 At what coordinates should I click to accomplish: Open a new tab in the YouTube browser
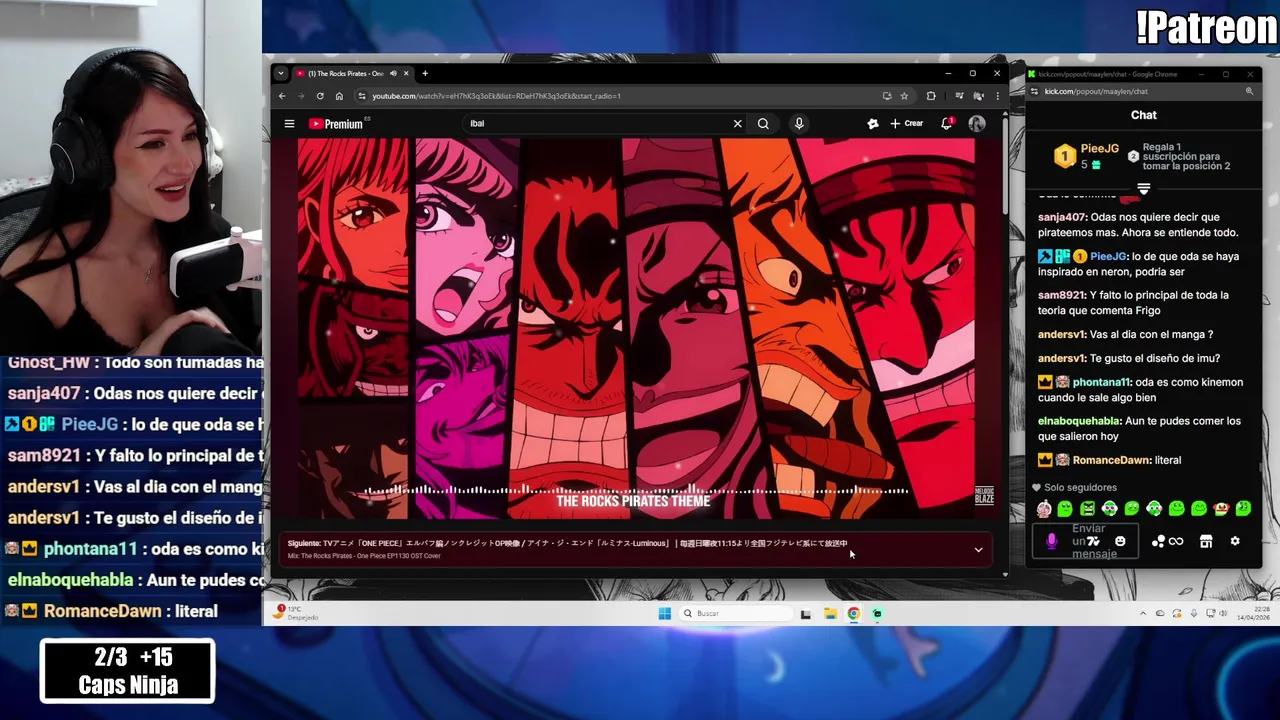[x=425, y=73]
